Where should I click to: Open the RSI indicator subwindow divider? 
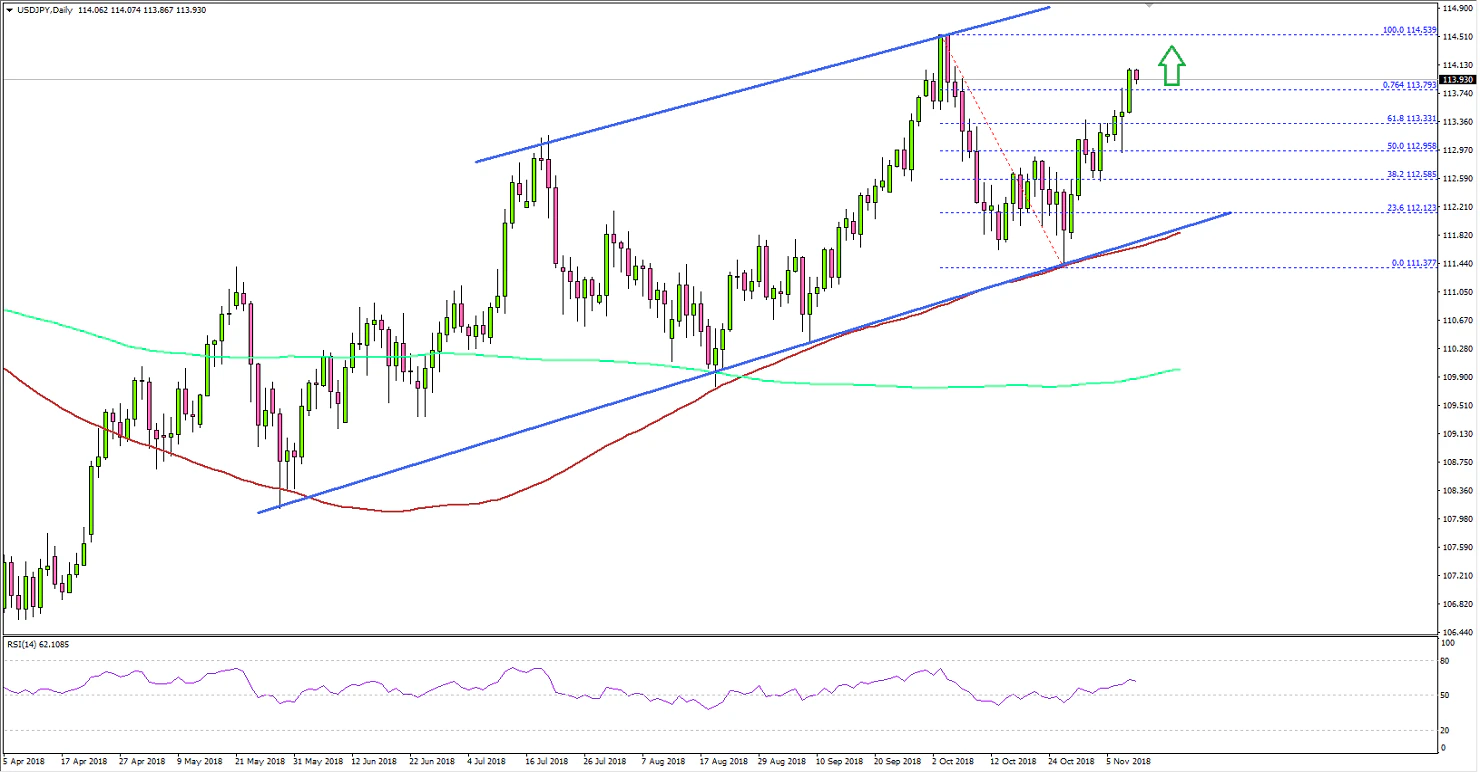pyautogui.click(x=700, y=634)
